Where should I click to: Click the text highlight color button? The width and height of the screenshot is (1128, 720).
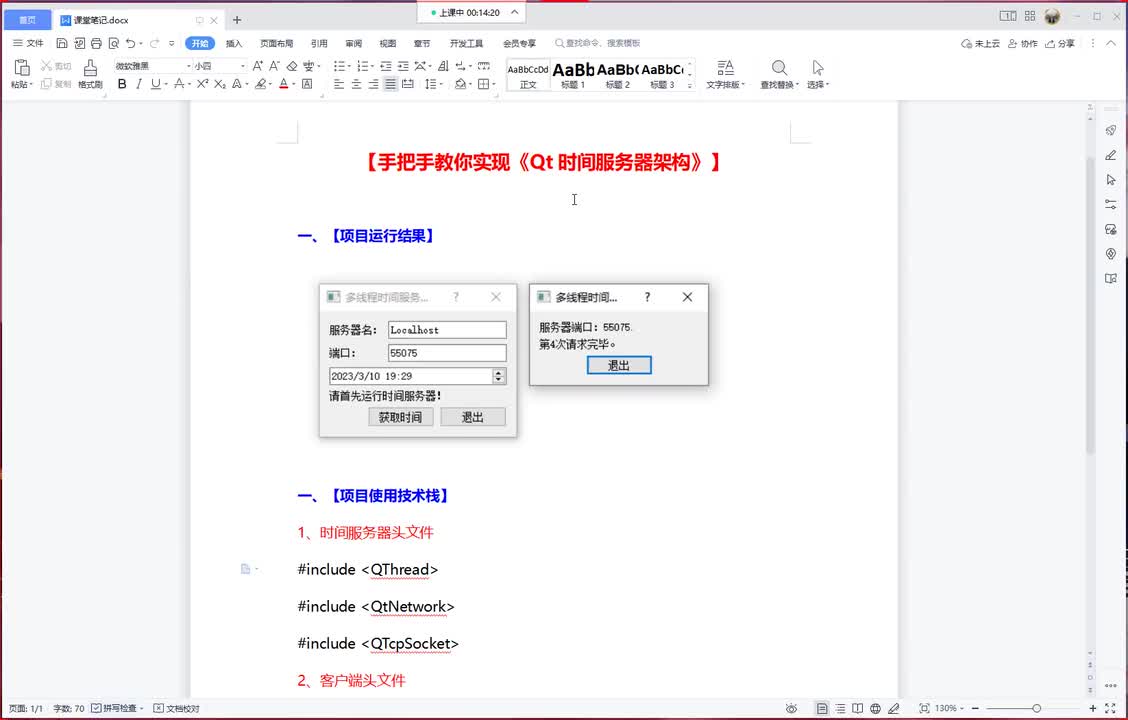click(260, 84)
